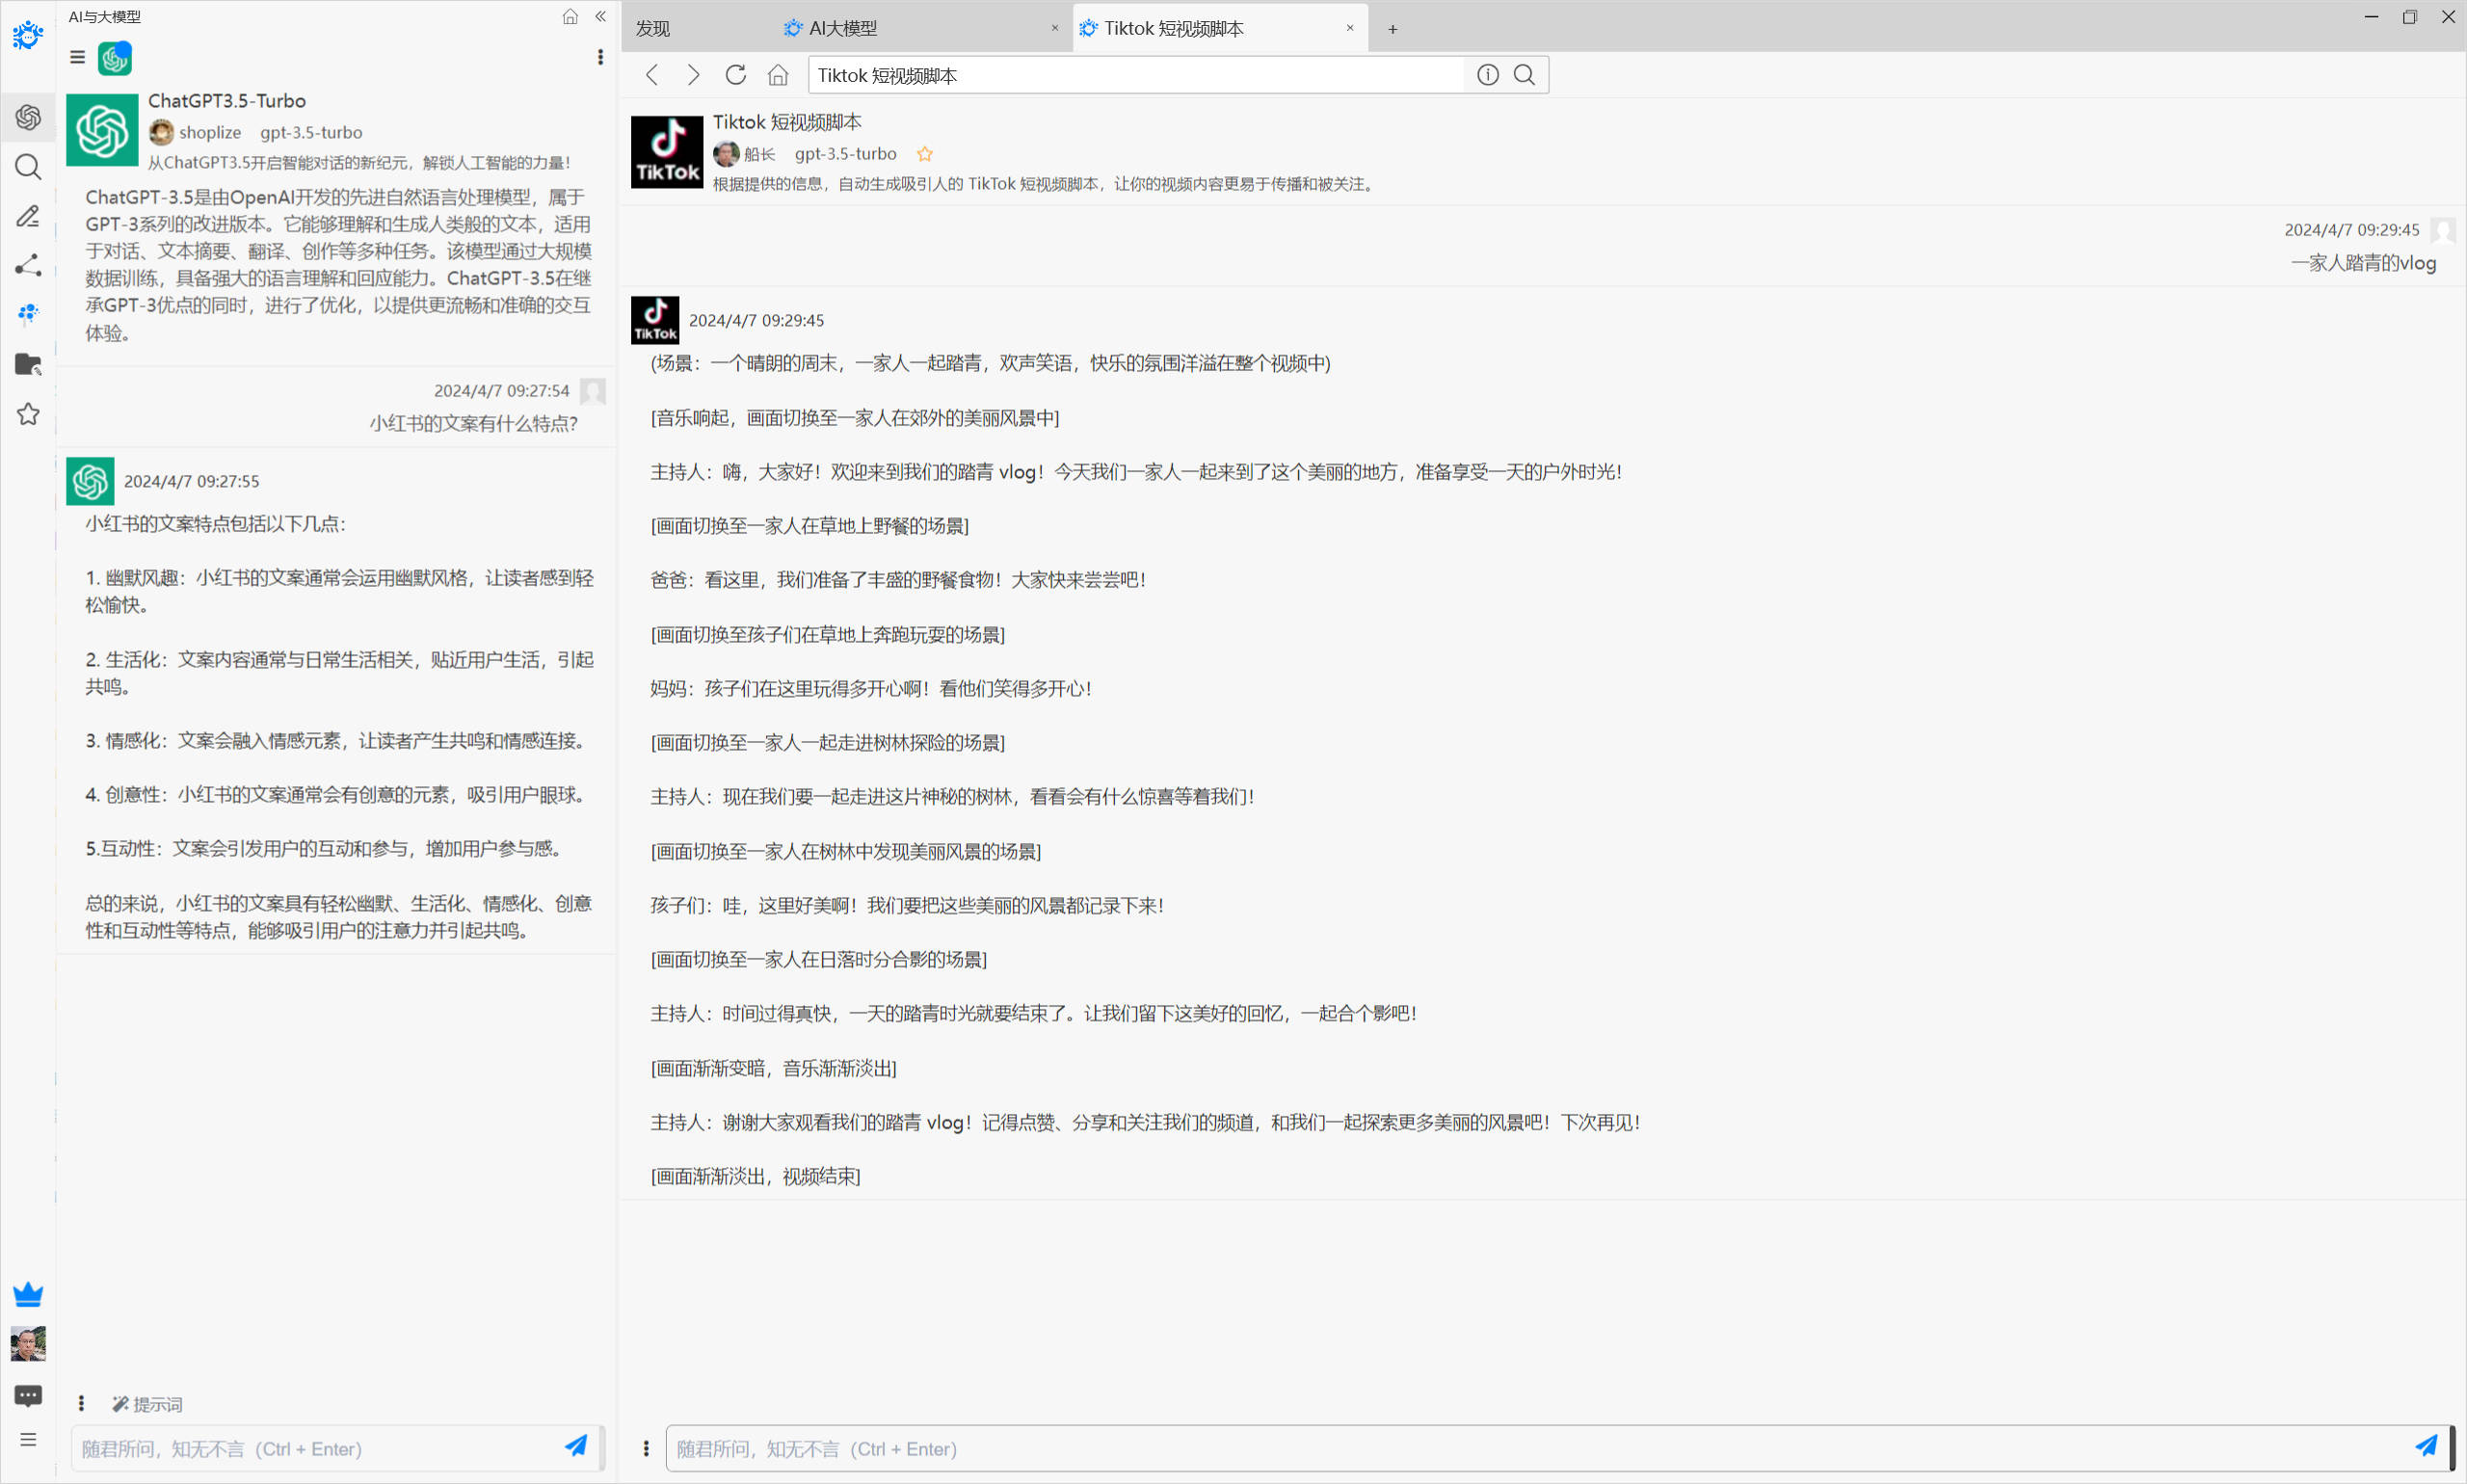Viewport: 2467px width, 1484px height.
Task: Click the main chat message input field
Action: tap(1500, 1448)
